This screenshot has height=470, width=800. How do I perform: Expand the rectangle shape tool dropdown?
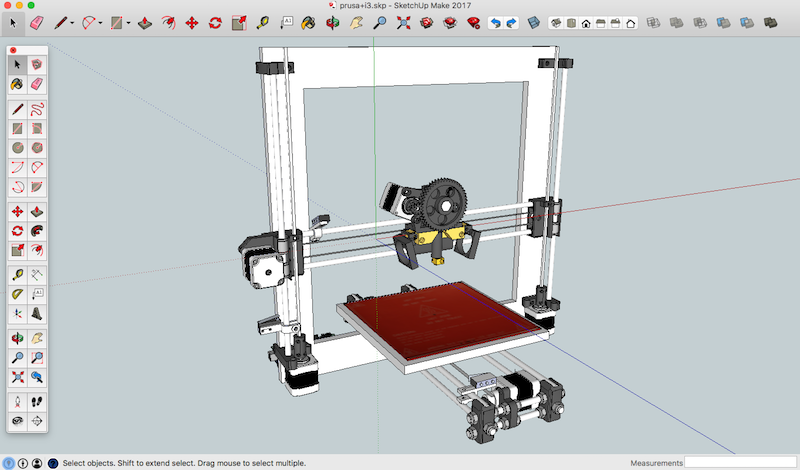[x=128, y=22]
